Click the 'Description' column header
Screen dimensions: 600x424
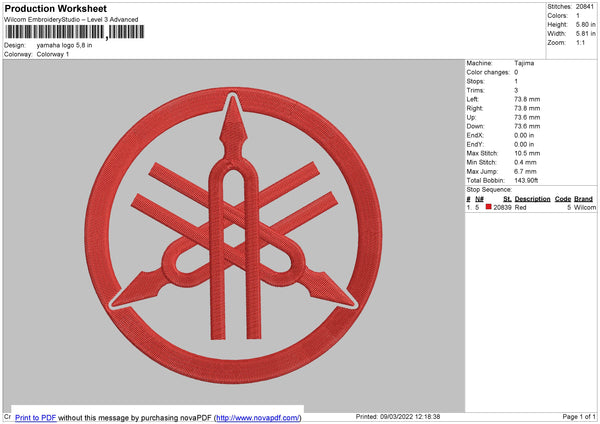pyautogui.click(x=532, y=199)
